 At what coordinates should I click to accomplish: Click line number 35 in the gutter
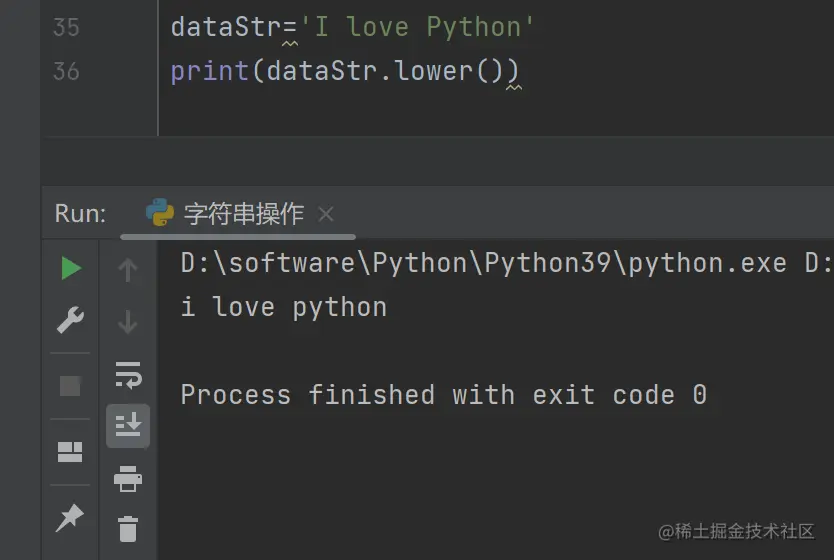(66, 26)
